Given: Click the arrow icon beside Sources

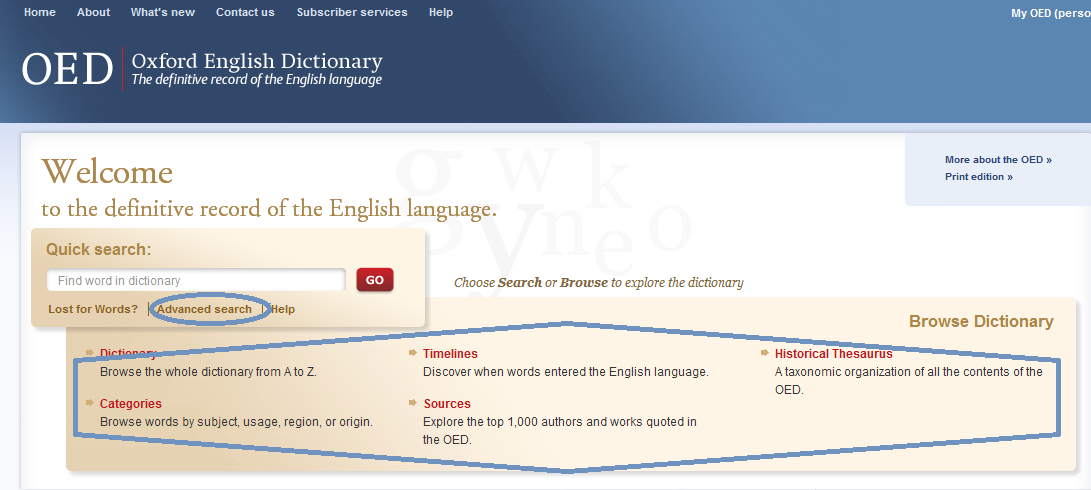Looking at the screenshot, I should click(x=413, y=402).
